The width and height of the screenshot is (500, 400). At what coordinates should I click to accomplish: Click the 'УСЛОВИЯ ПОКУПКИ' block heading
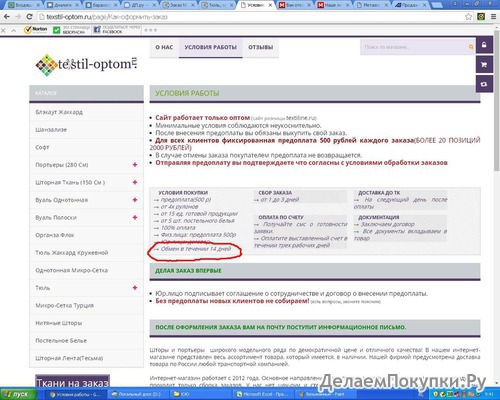pyautogui.click(x=183, y=193)
